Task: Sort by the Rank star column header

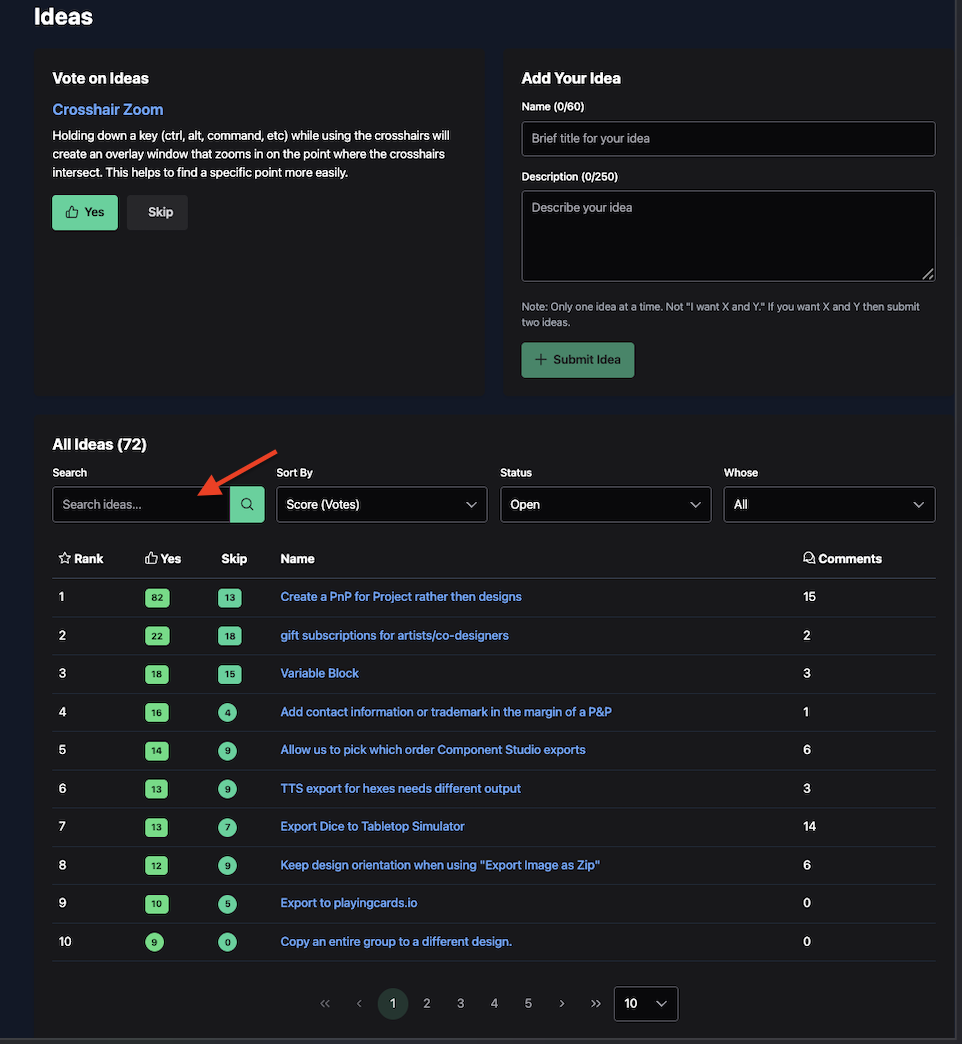Action: [81, 559]
